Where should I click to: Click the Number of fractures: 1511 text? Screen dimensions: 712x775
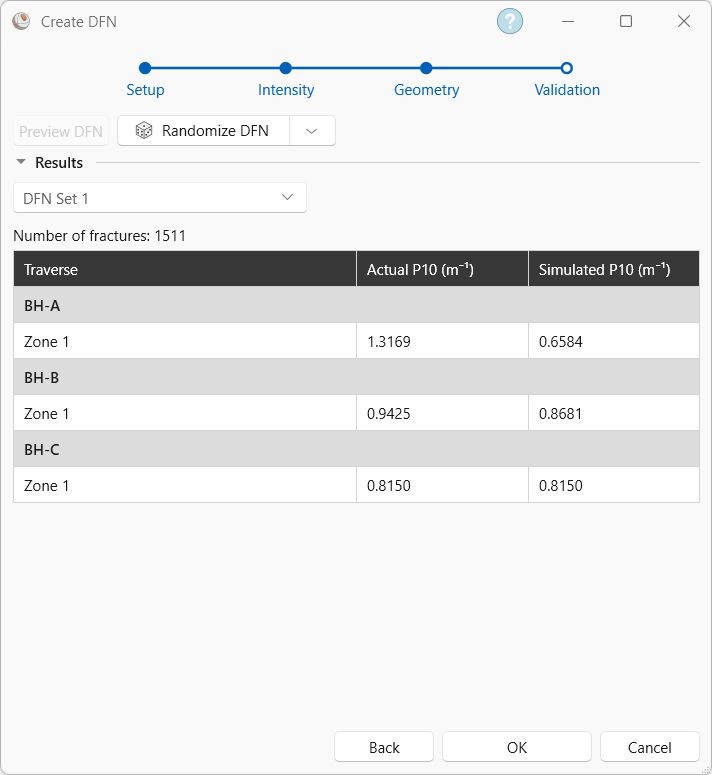point(99,235)
